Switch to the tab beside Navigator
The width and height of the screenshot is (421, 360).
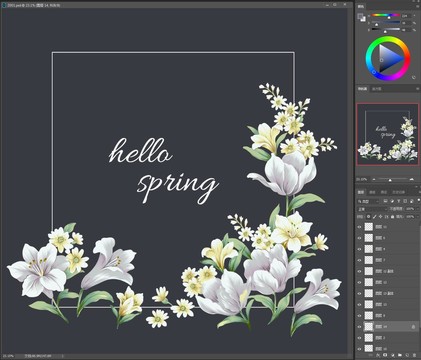376,89
